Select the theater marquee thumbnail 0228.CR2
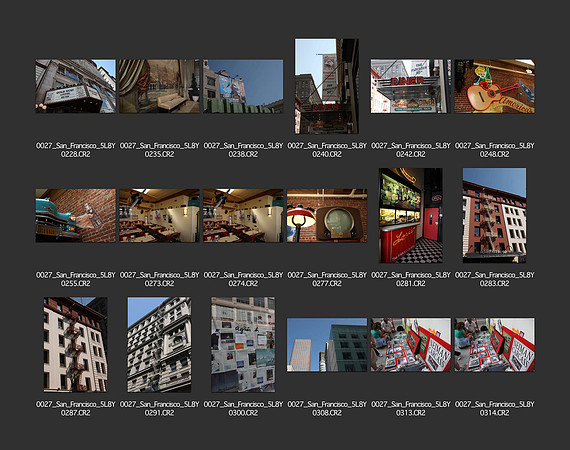This screenshot has height=450, width=570. point(76,86)
